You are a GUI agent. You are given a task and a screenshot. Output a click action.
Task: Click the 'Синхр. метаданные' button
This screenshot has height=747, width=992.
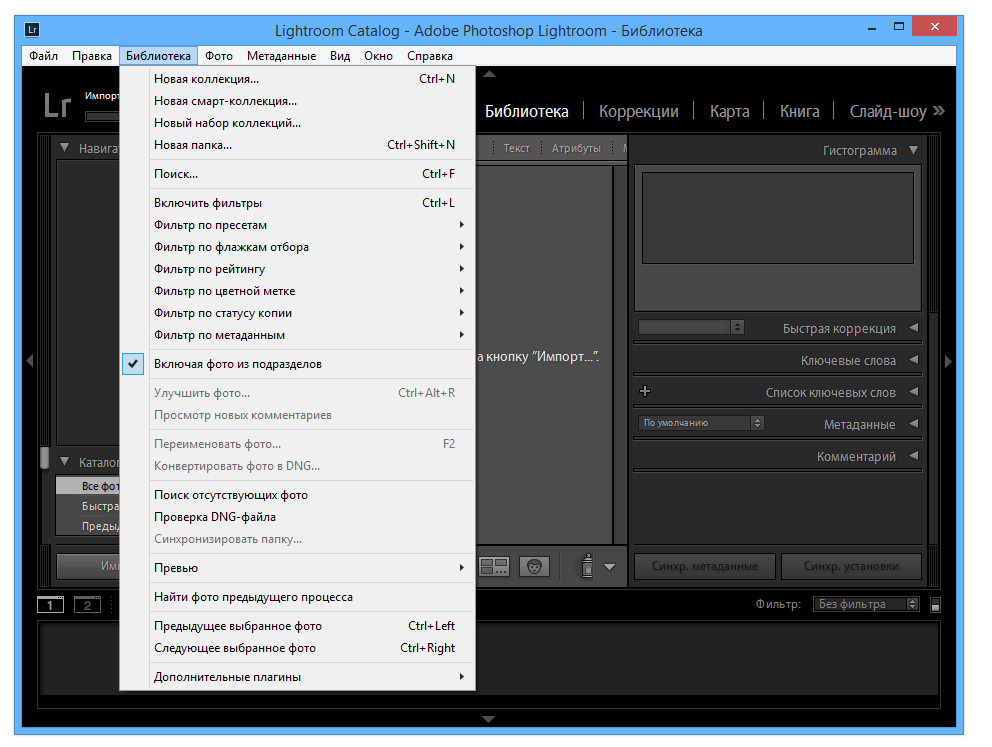click(x=705, y=566)
